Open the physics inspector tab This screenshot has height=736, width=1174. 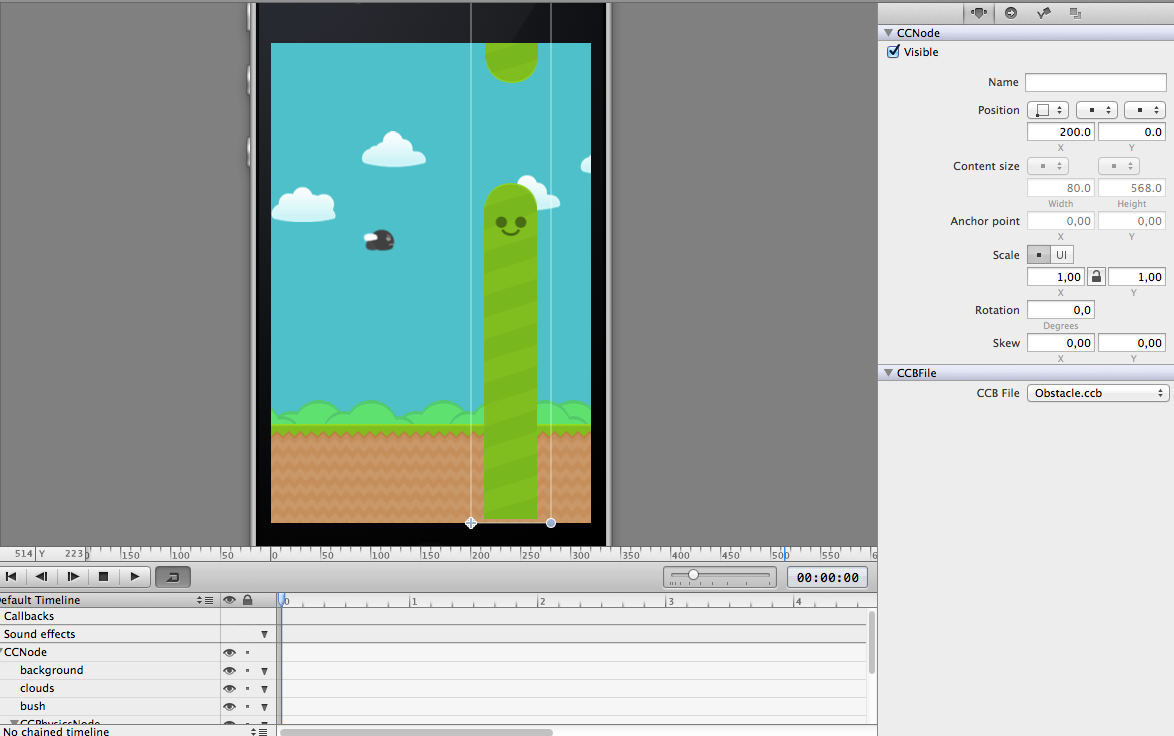1043,13
